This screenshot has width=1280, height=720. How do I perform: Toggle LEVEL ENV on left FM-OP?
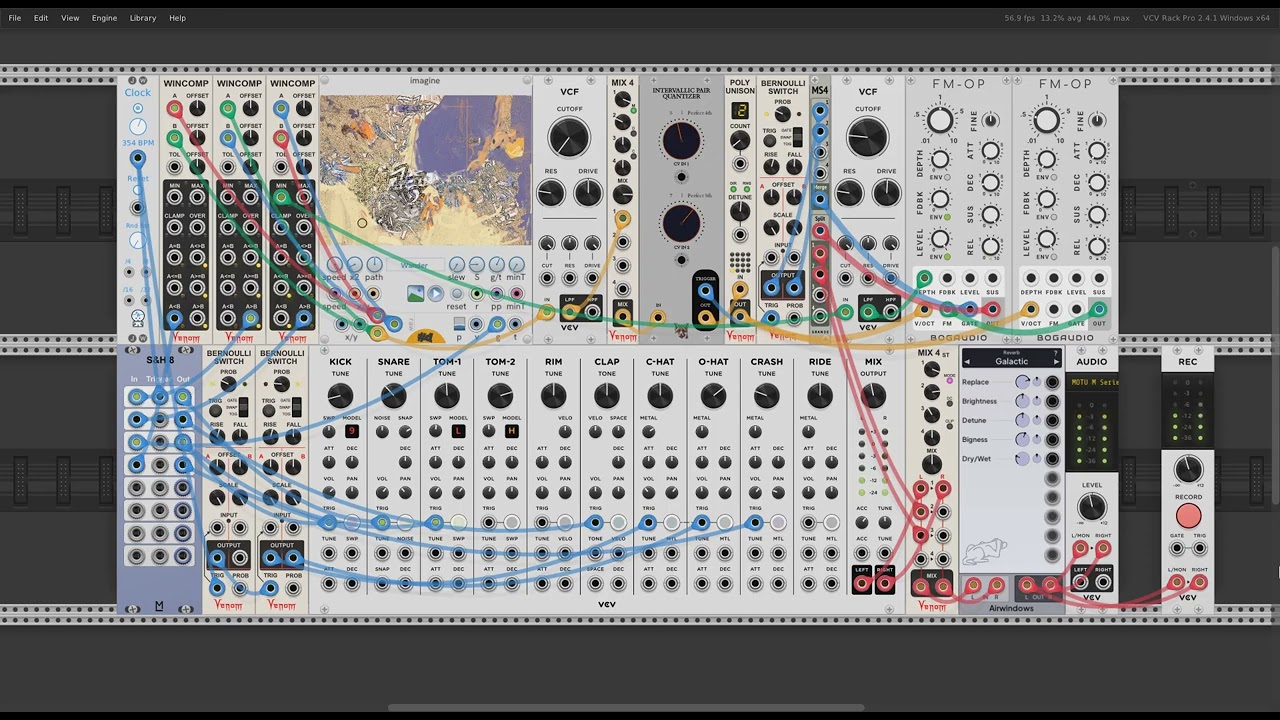coord(947,257)
